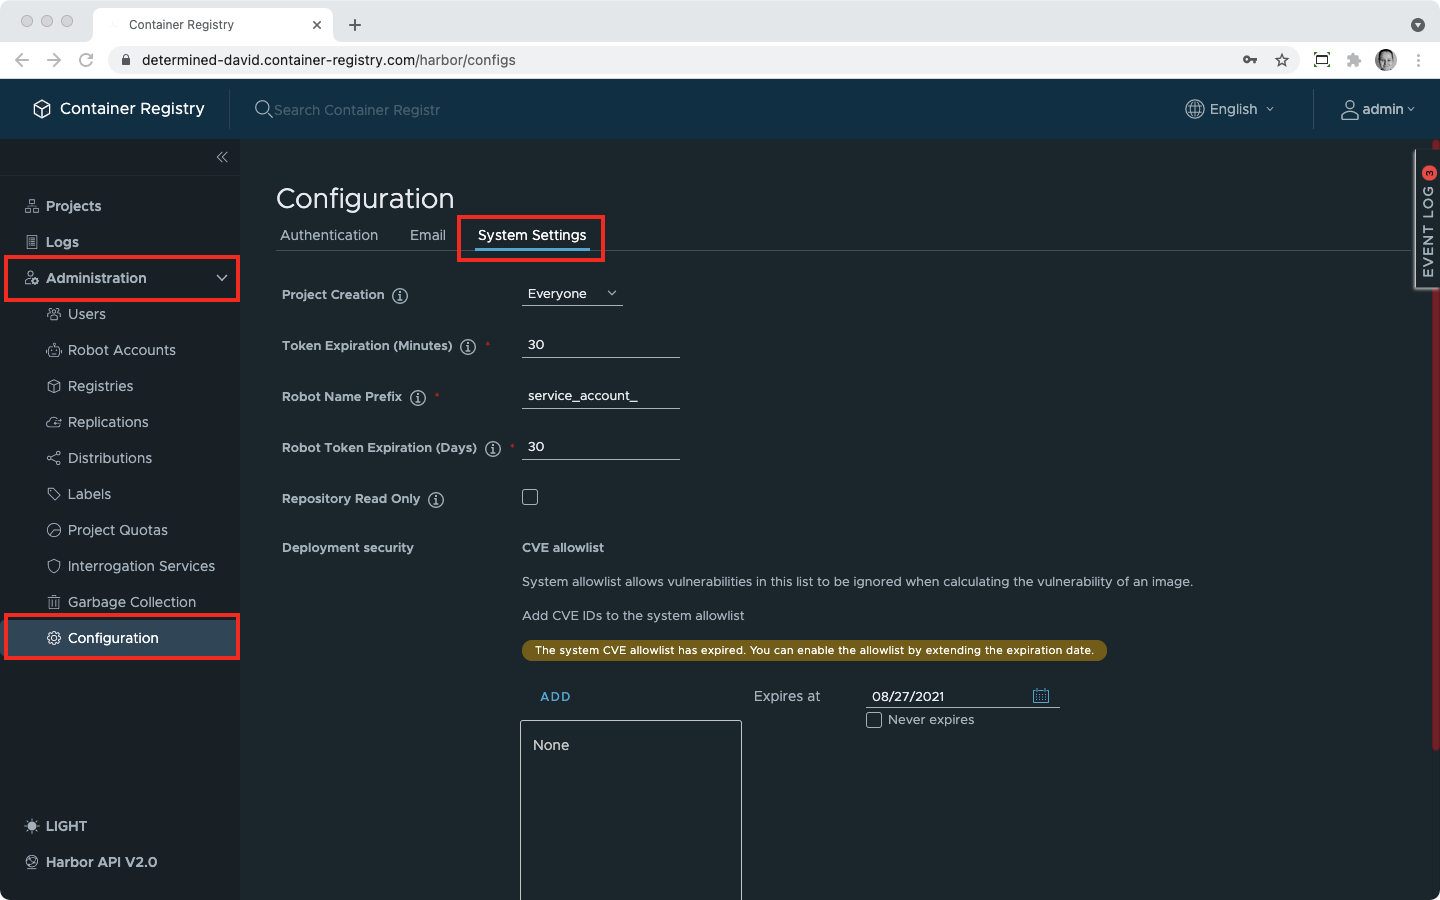Click the saved password key icon
The width and height of the screenshot is (1440, 900).
[1250, 60]
